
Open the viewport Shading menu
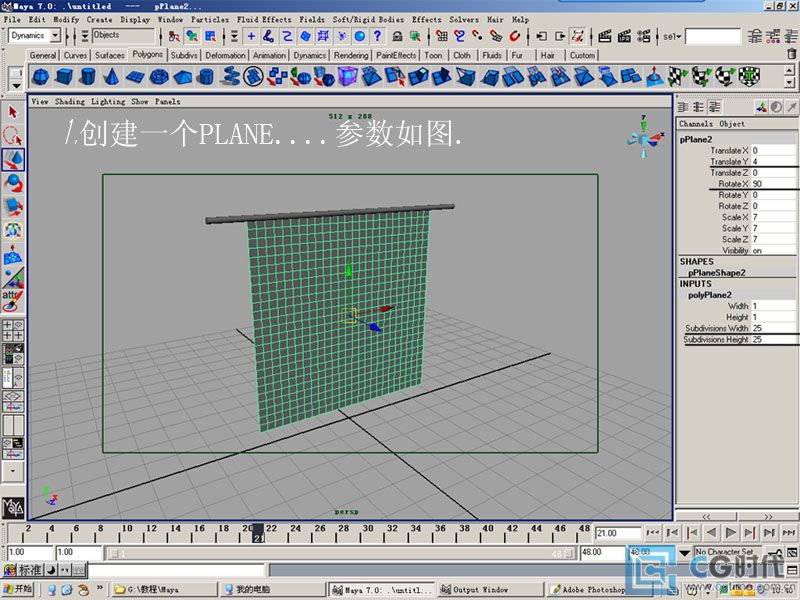click(x=69, y=102)
